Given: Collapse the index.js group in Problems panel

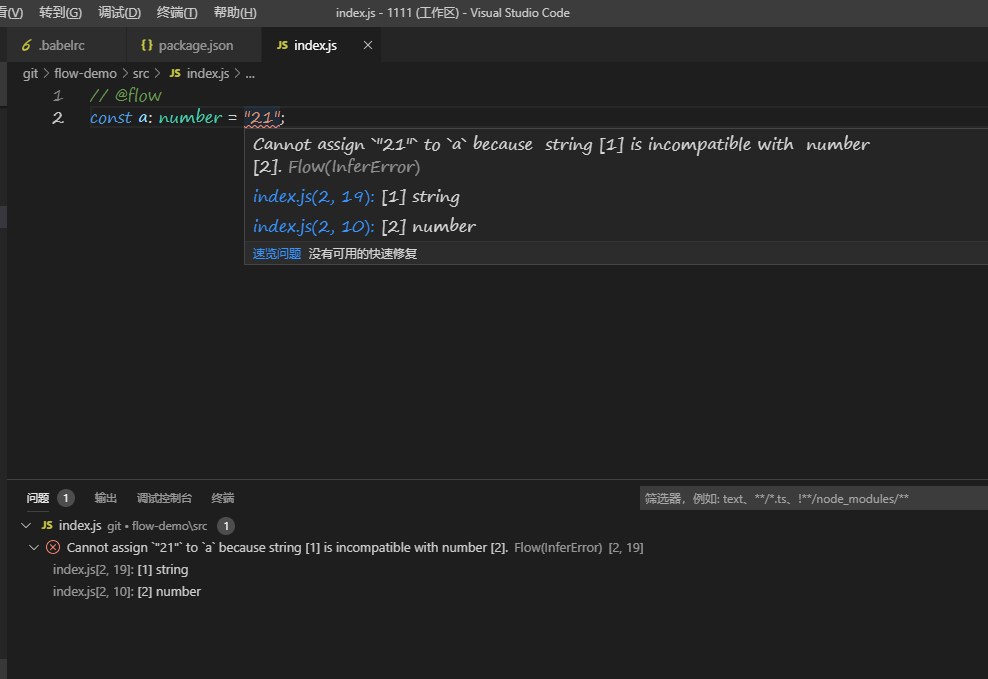Looking at the screenshot, I should [26, 526].
